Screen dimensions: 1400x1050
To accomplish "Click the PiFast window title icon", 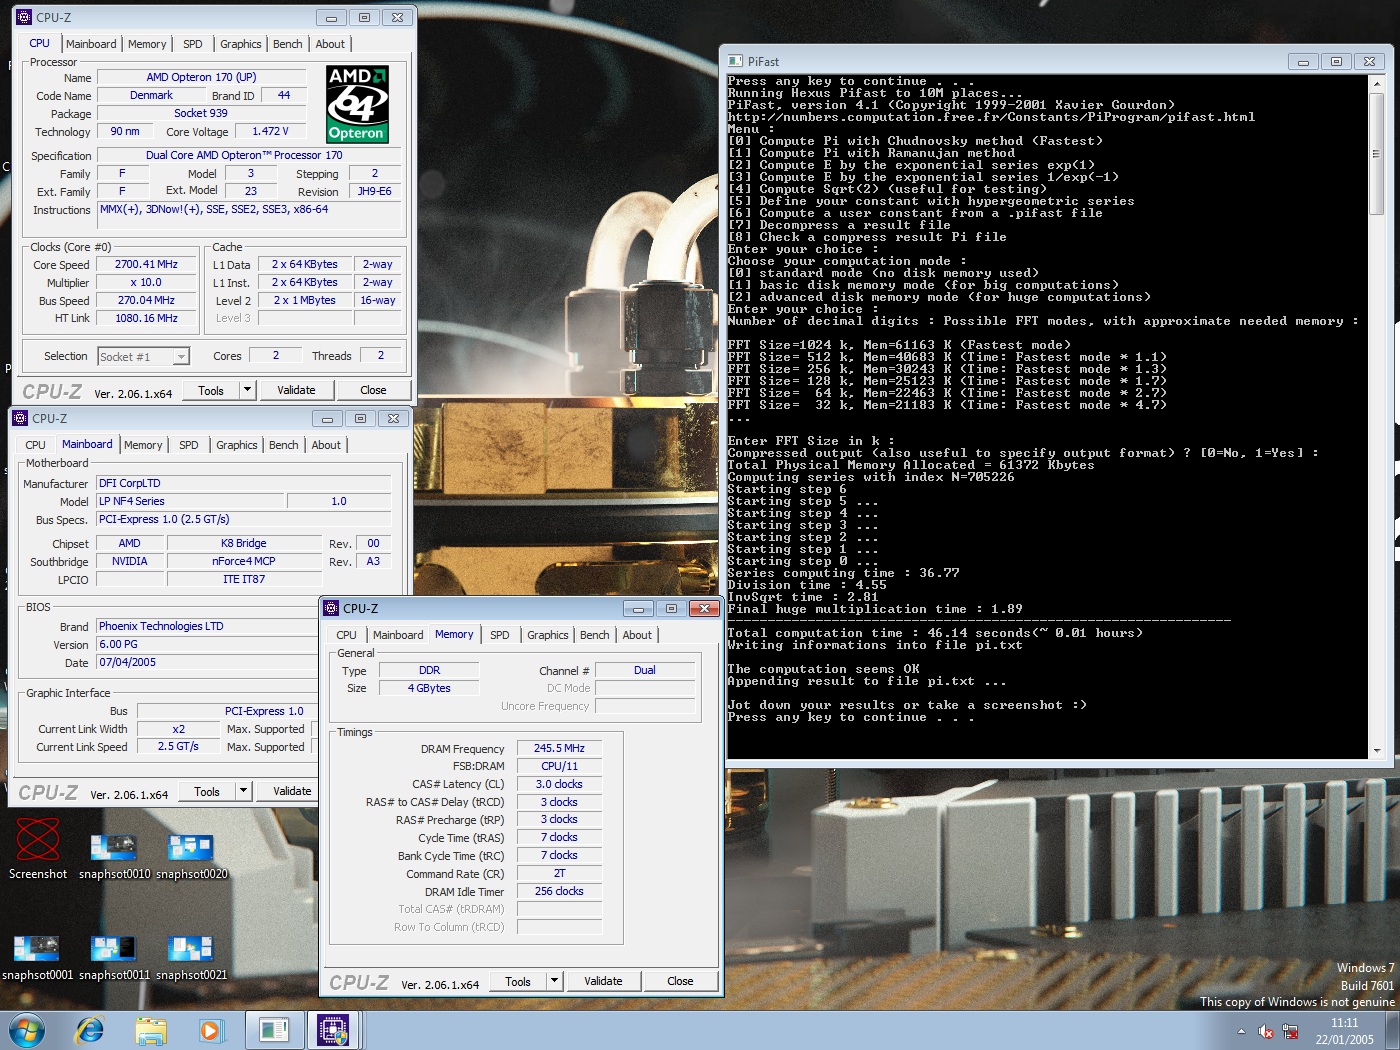I will coord(735,61).
